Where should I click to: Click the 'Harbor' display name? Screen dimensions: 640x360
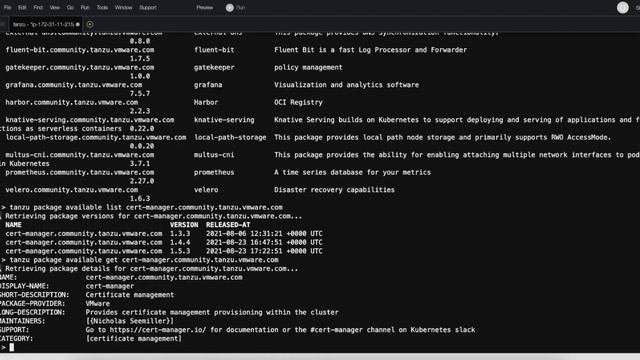coord(206,102)
